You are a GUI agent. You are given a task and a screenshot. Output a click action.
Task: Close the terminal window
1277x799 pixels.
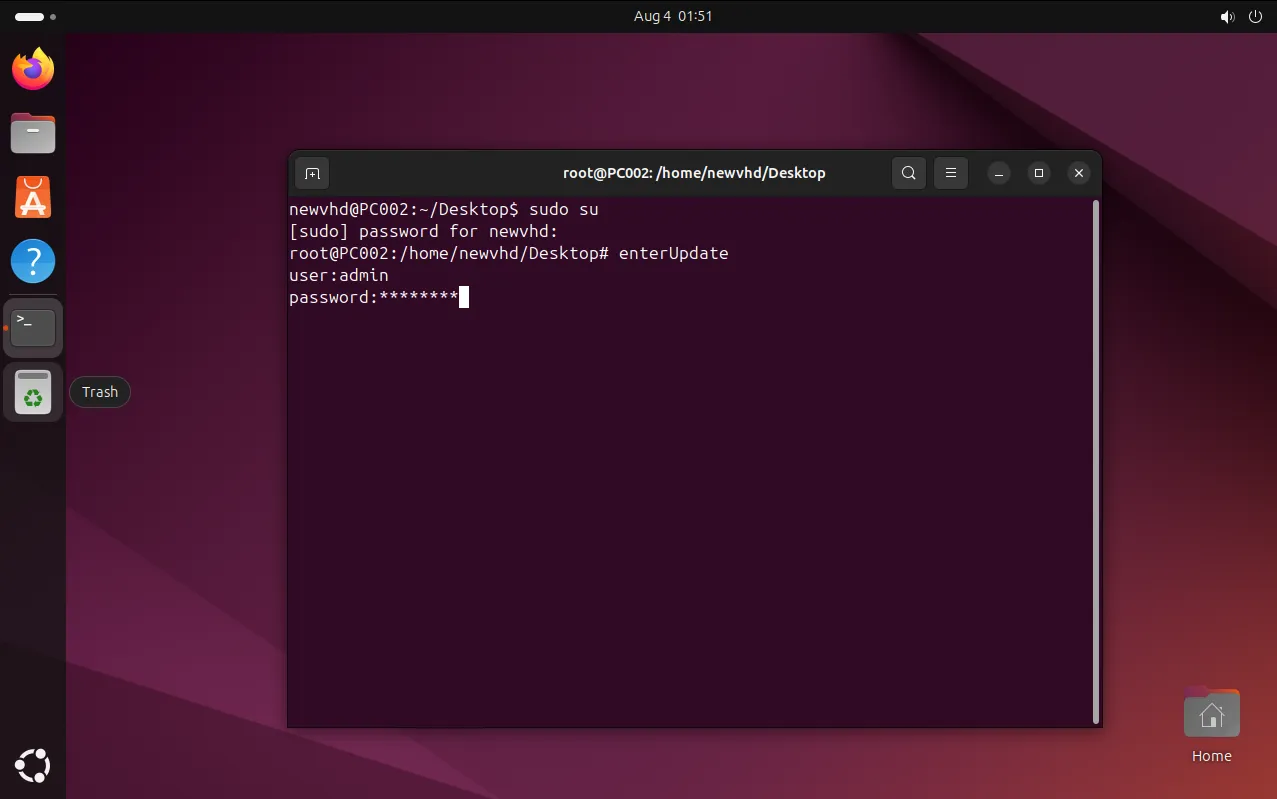1078,173
